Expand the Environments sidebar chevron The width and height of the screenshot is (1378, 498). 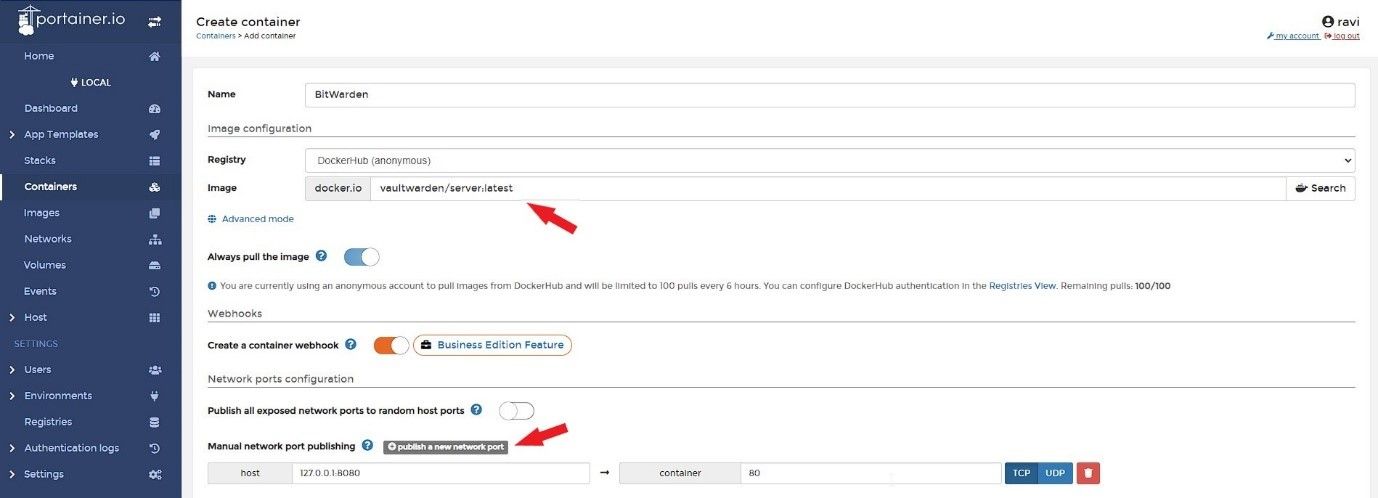11,396
